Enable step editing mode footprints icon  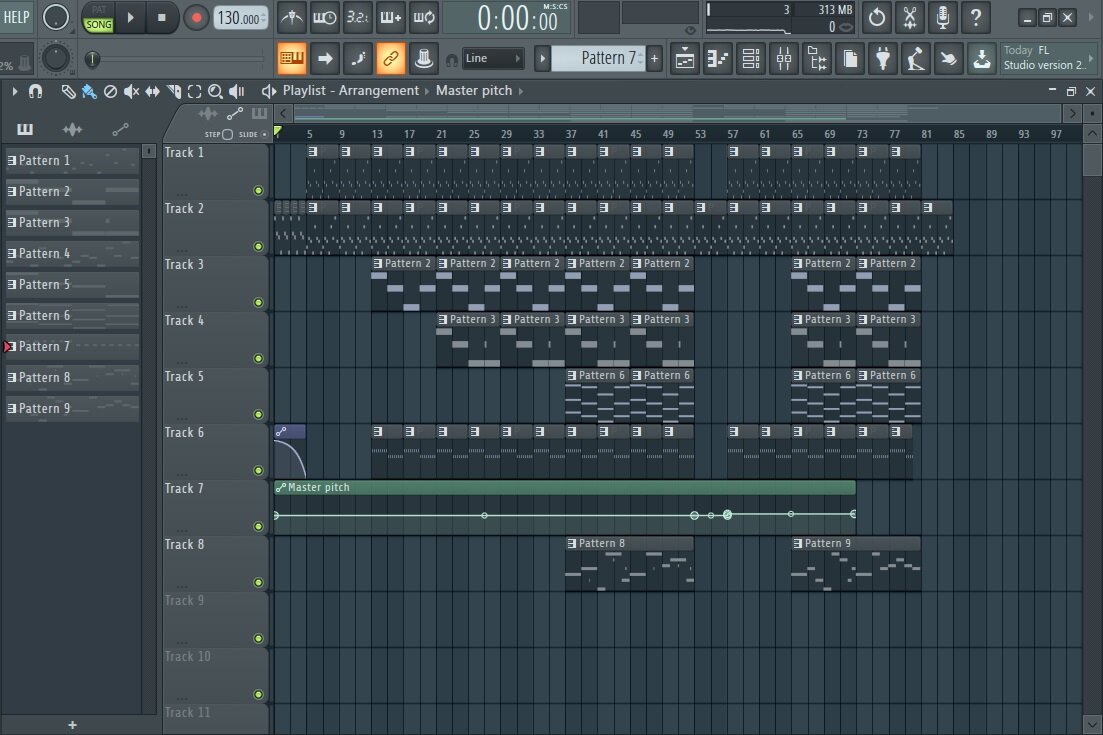coord(357,58)
